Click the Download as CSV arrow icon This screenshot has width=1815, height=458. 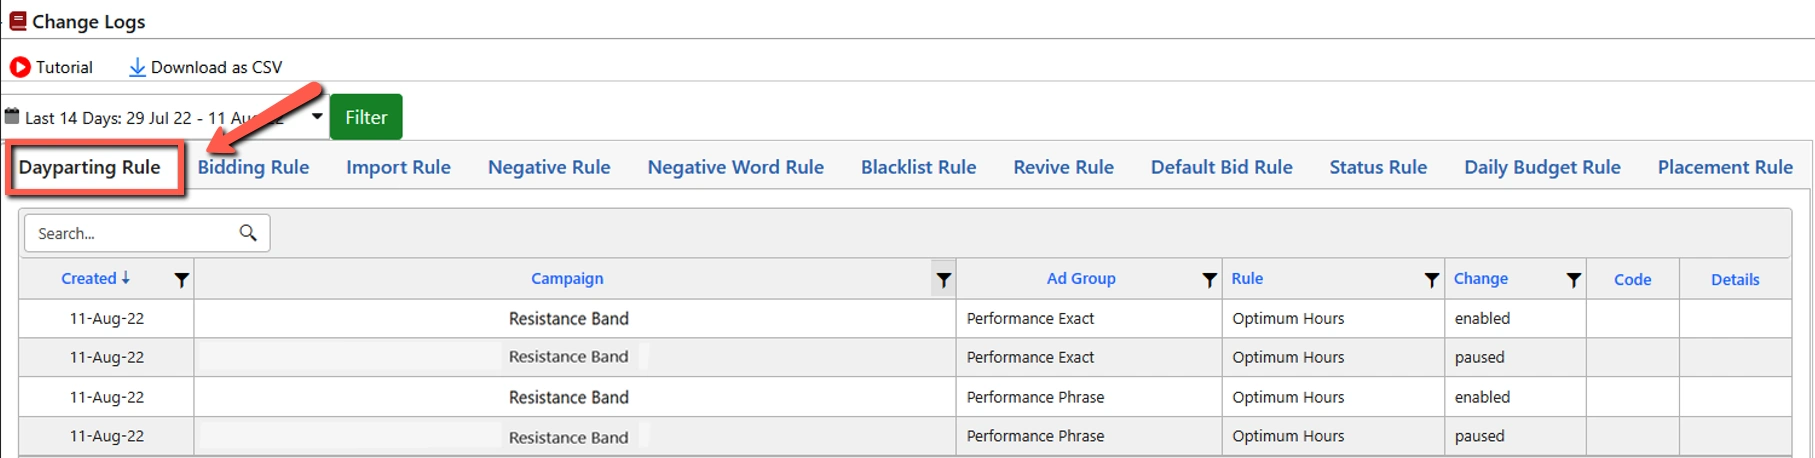click(137, 67)
